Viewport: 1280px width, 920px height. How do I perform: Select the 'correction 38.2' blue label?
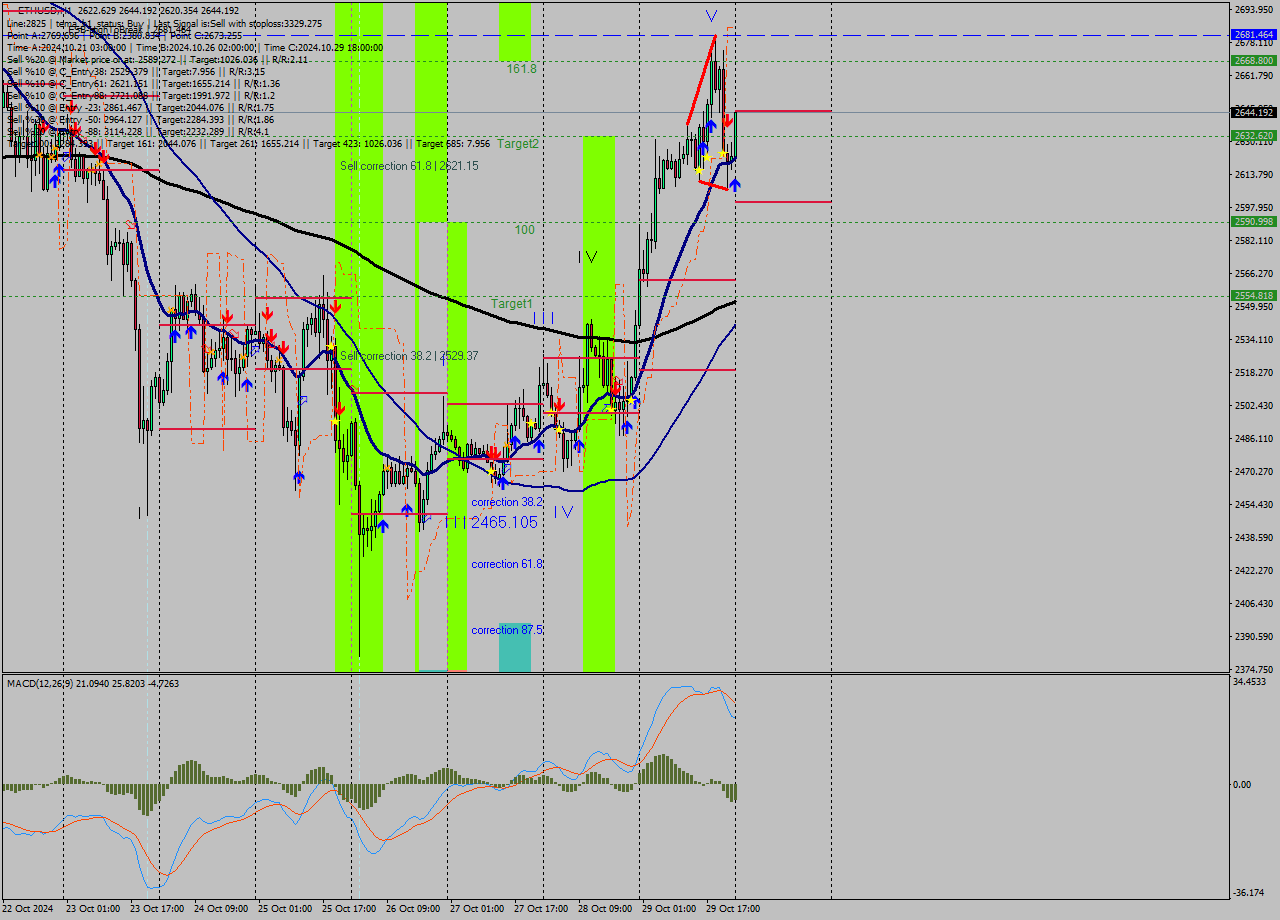point(507,502)
